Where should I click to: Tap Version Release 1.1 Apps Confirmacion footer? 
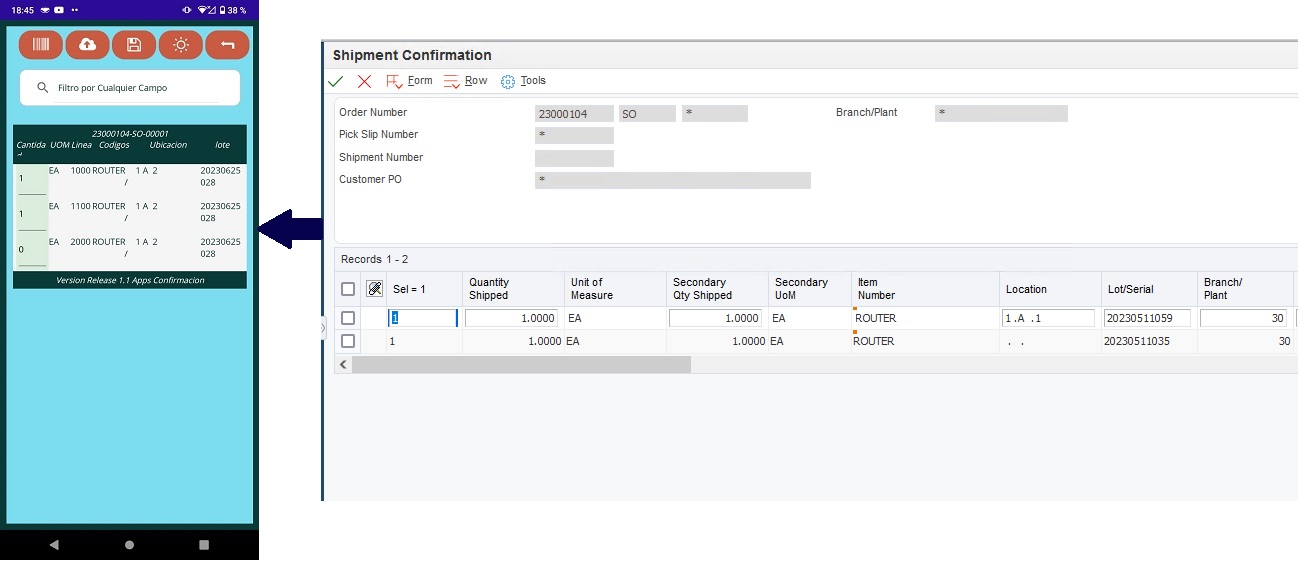pyautogui.click(x=130, y=280)
